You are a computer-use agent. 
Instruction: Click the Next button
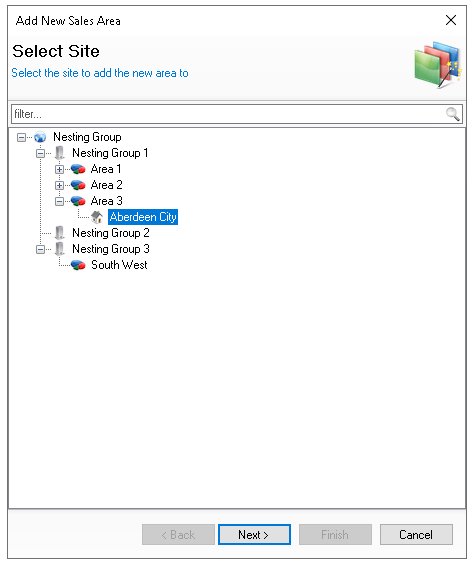pyautogui.click(x=254, y=534)
